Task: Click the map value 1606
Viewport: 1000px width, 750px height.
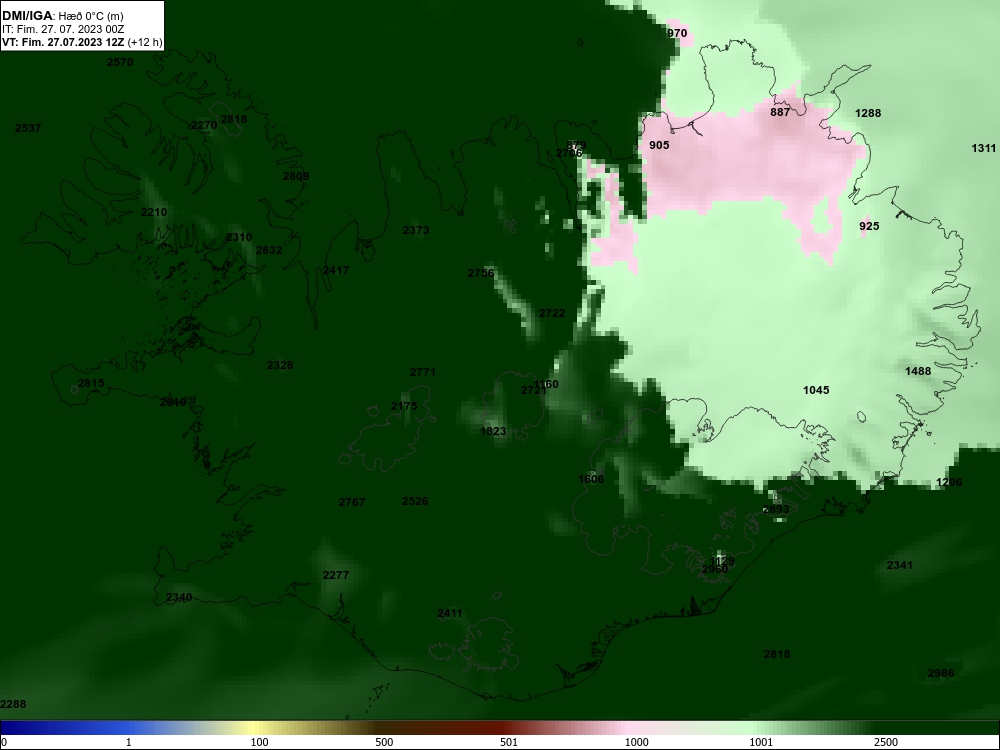Action: (591, 479)
